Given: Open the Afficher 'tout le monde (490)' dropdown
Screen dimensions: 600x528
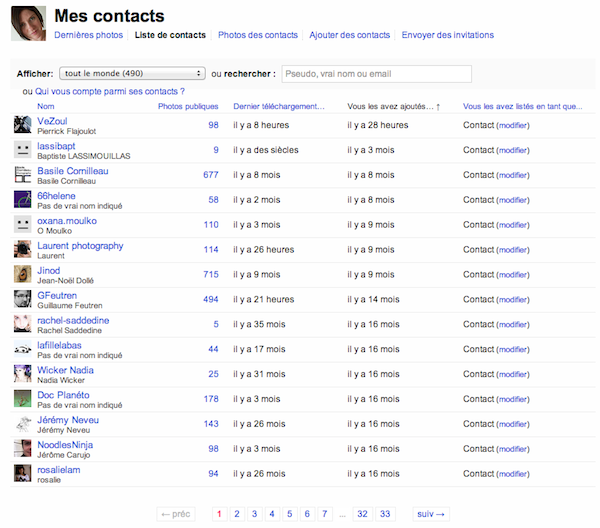Looking at the screenshot, I should (x=132, y=73).
